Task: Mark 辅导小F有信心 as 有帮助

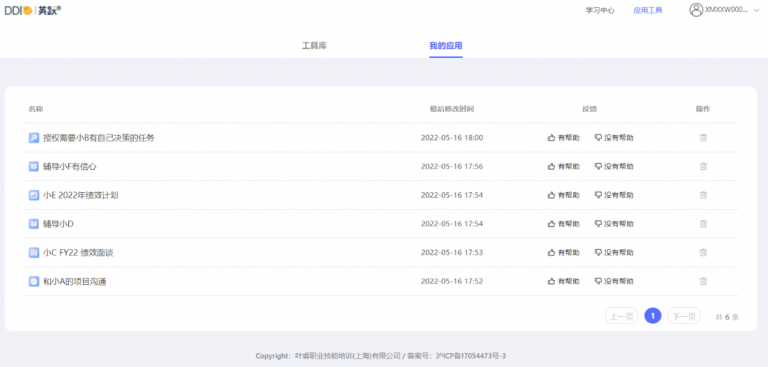Action: pyautogui.click(x=563, y=167)
